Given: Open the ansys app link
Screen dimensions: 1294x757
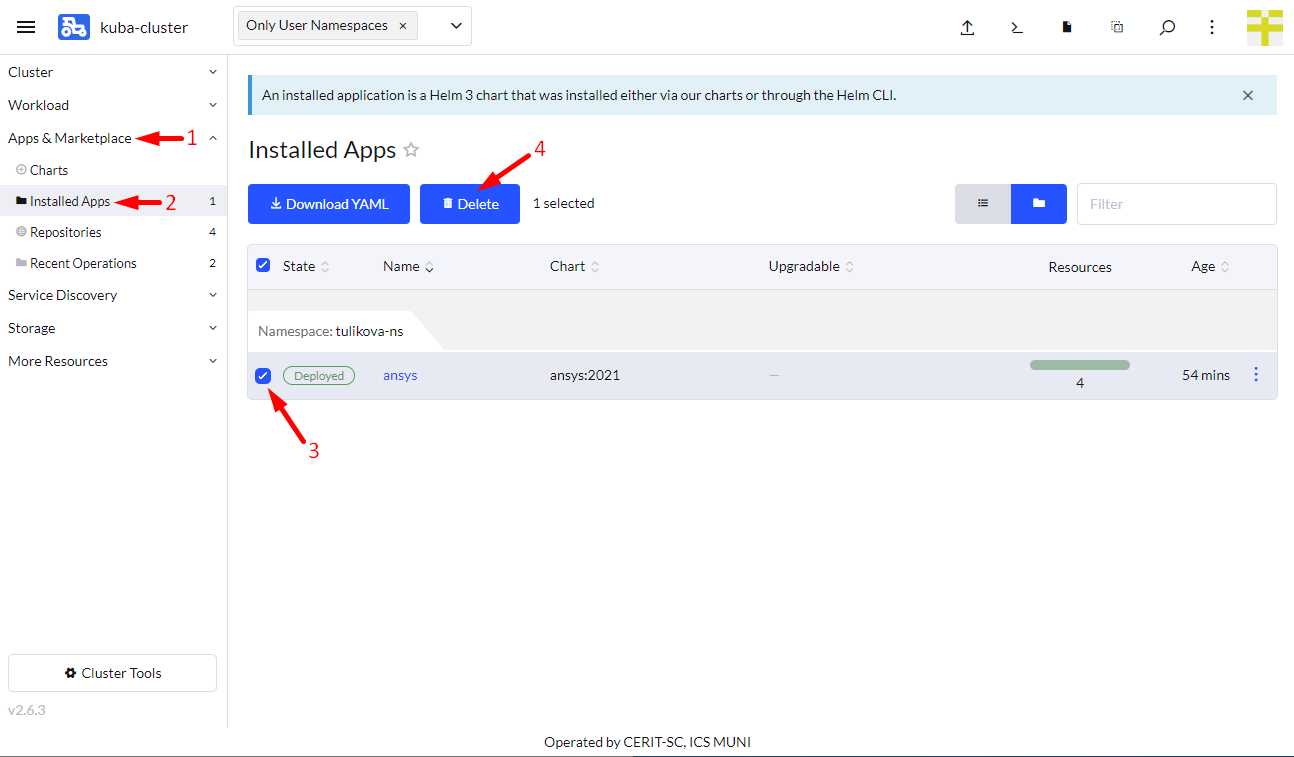Looking at the screenshot, I should point(400,375).
